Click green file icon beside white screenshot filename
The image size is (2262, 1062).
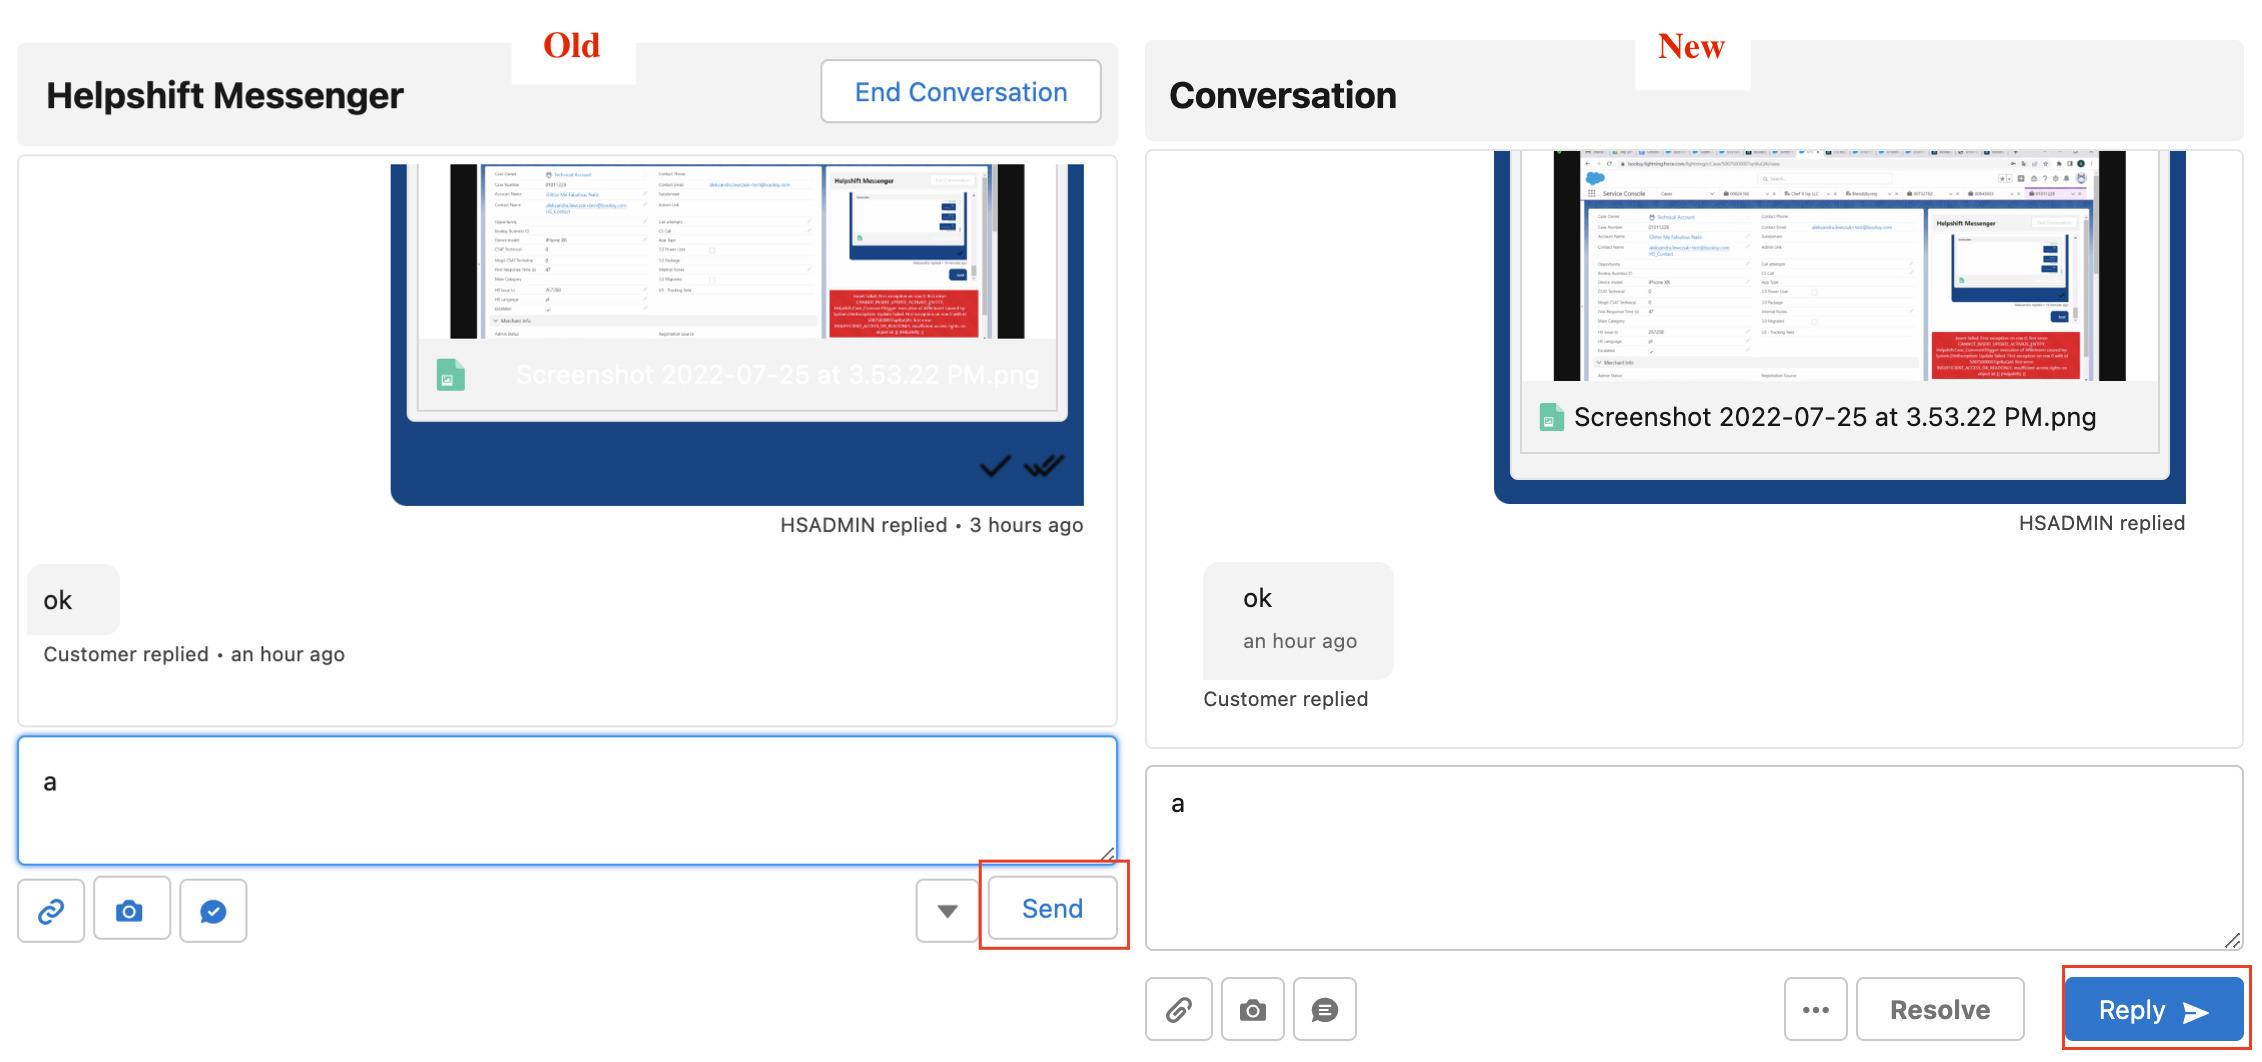pos(451,375)
